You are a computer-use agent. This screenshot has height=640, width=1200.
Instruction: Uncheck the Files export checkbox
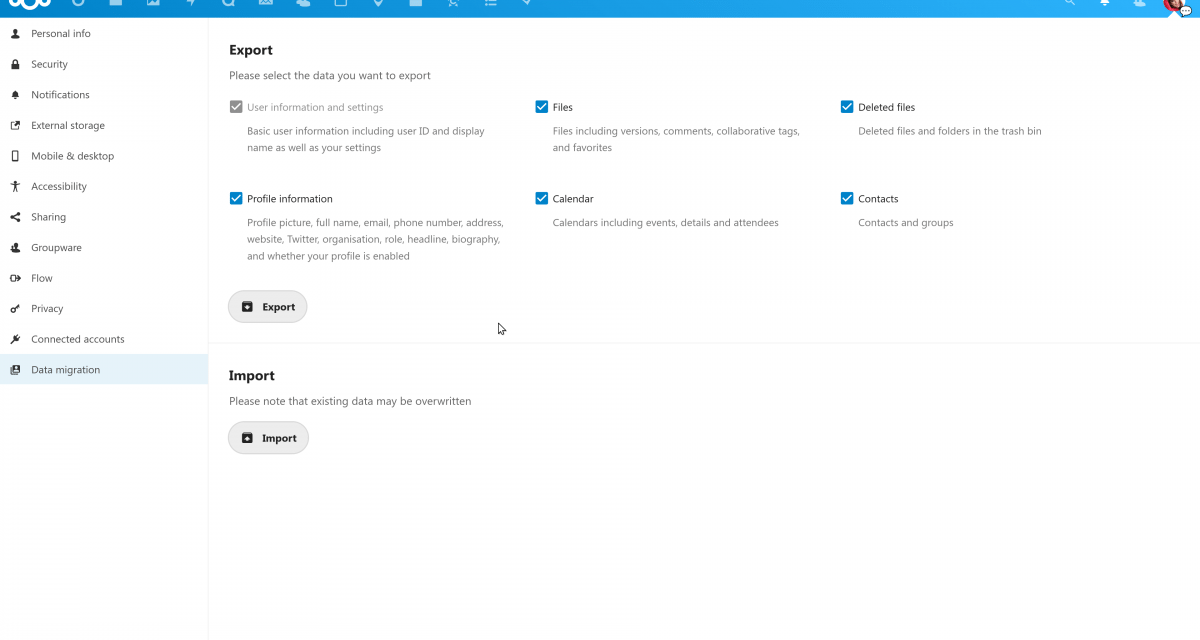541,107
